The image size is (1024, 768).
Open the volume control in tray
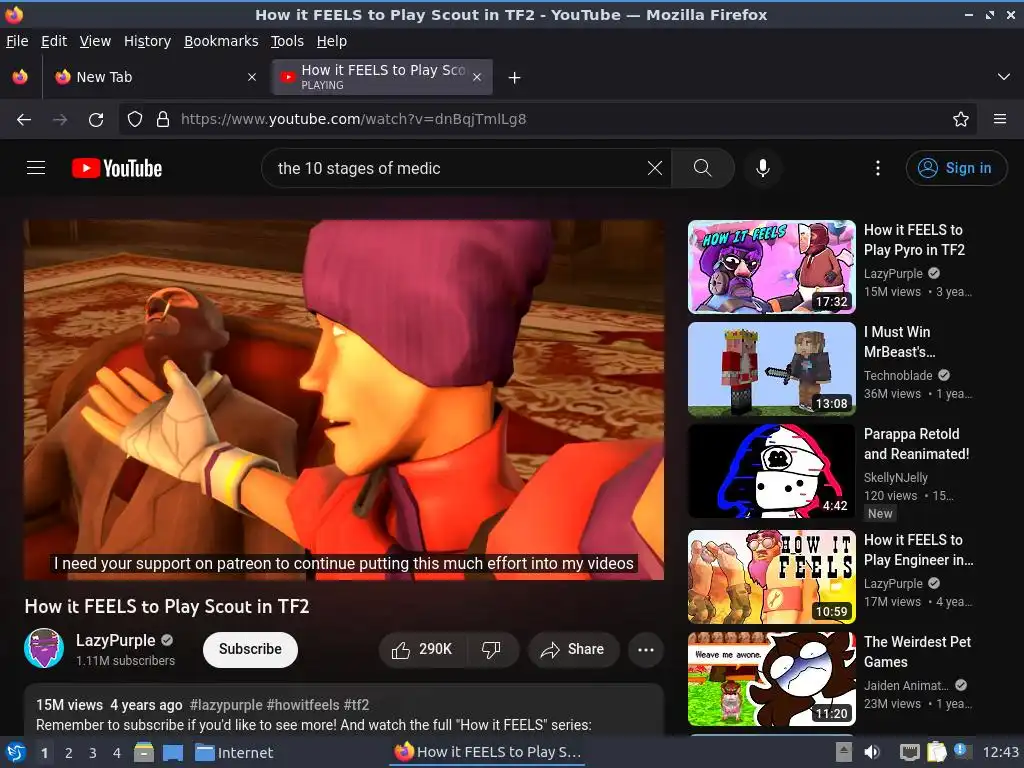pyautogui.click(x=872, y=752)
